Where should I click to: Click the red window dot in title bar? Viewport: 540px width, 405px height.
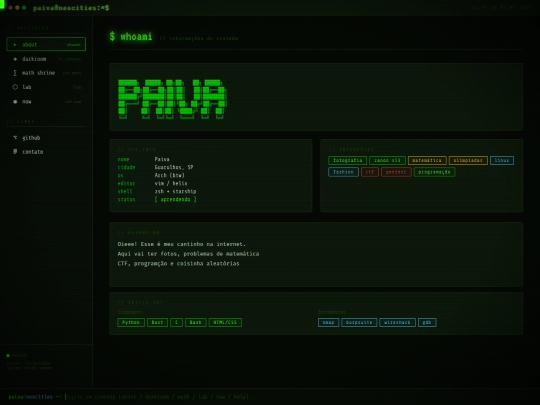11,8
